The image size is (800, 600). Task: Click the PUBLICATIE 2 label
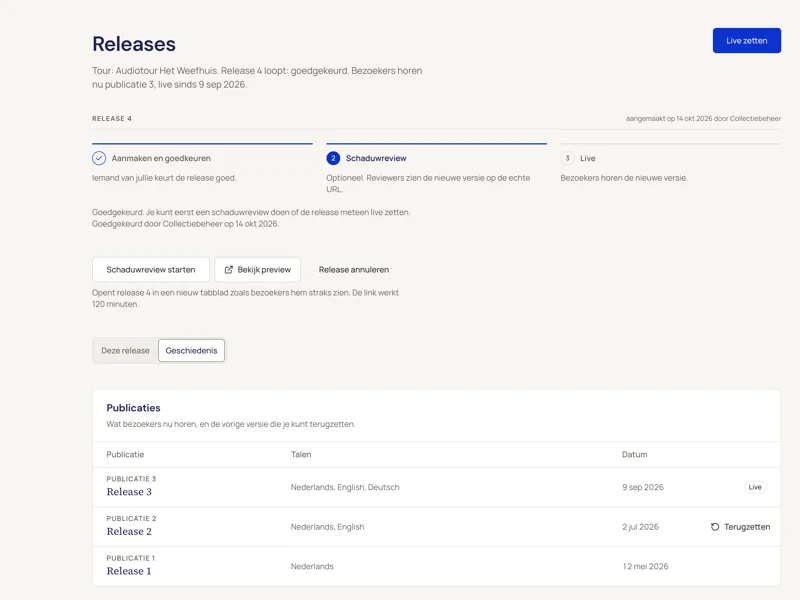(132, 519)
